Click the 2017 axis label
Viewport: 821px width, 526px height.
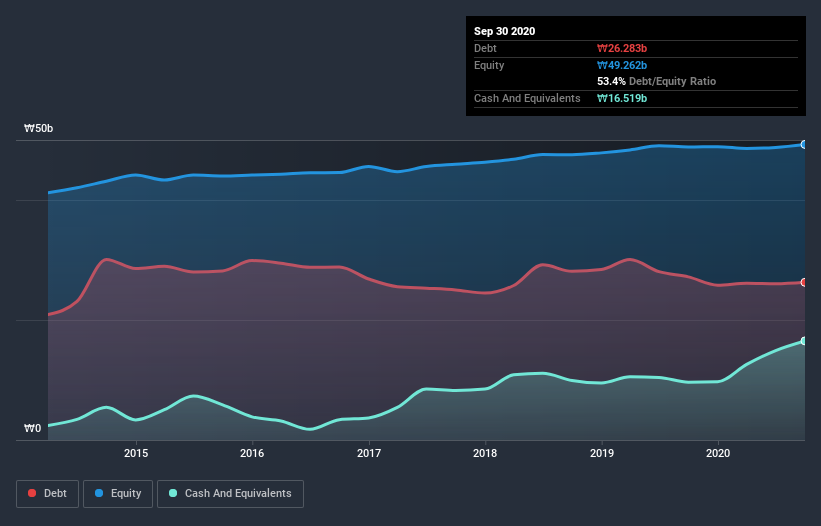click(369, 453)
